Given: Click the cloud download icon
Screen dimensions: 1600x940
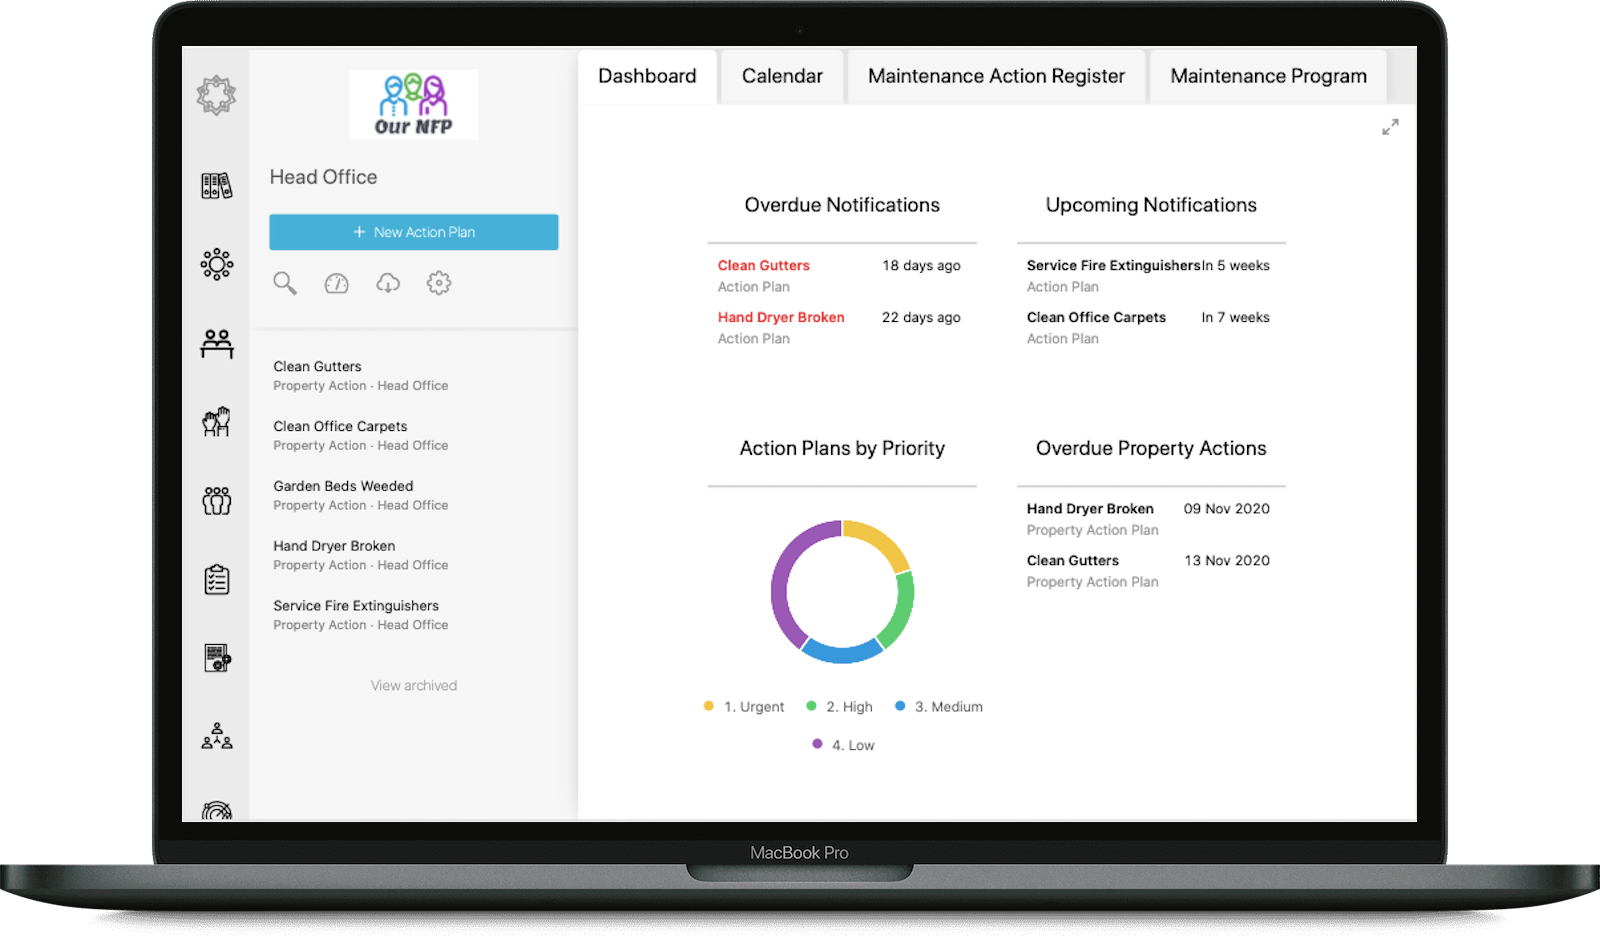Looking at the screenshot, I should click(388, 284).
